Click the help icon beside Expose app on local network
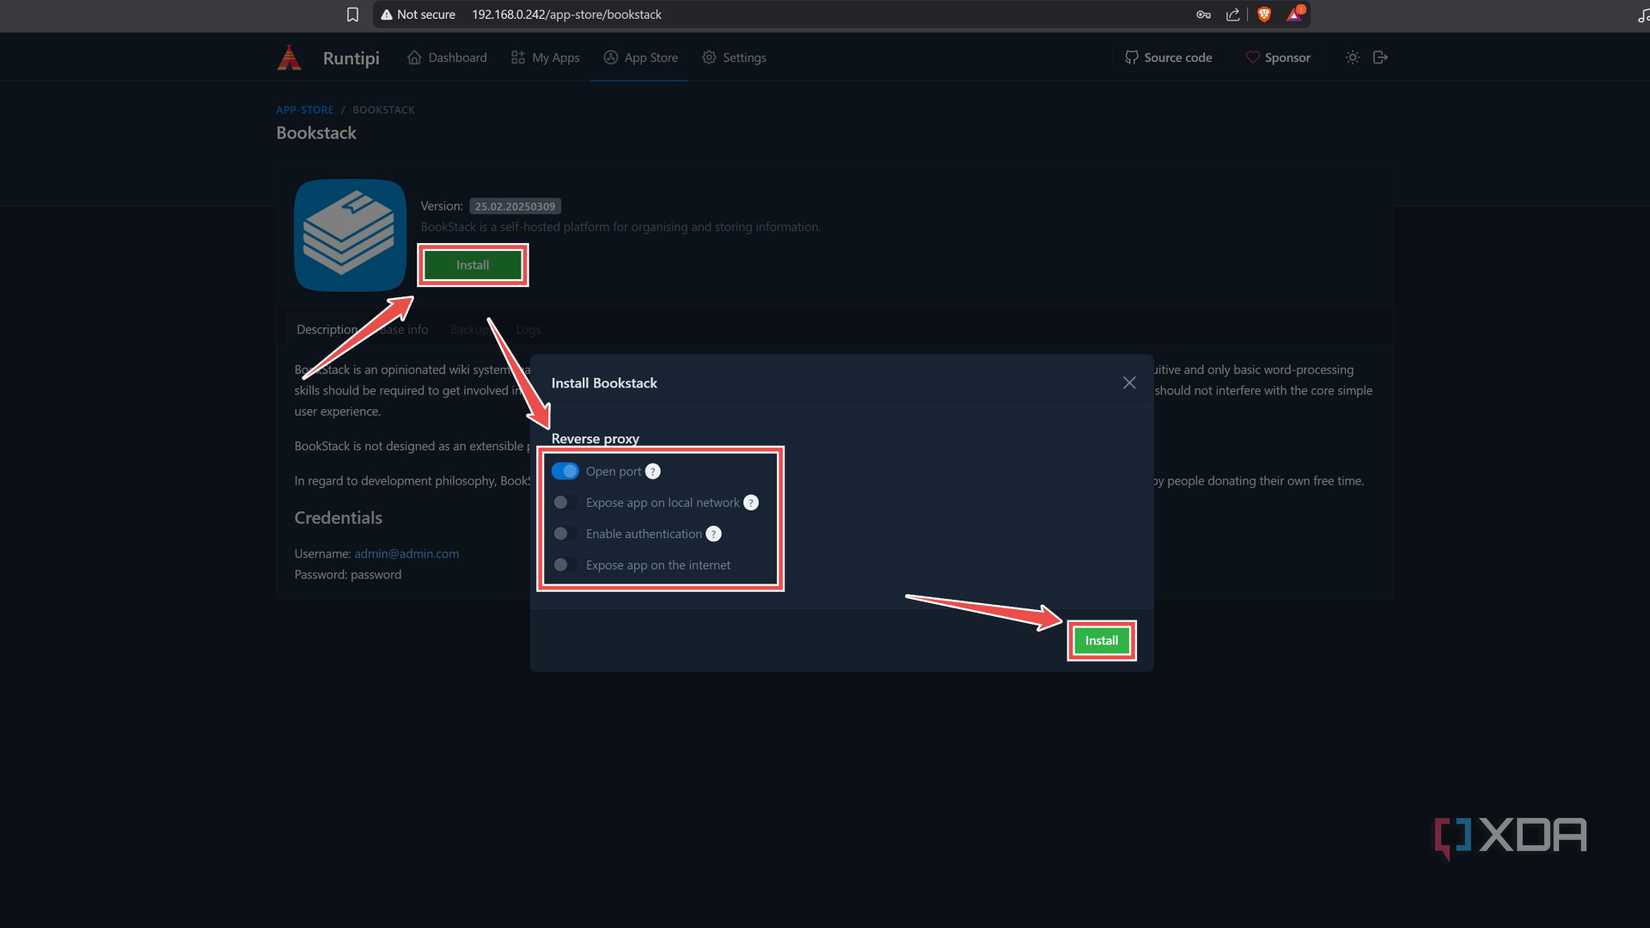Image resolution: width=1650 pixels, height=928 pixels. (x=751, y=502)
